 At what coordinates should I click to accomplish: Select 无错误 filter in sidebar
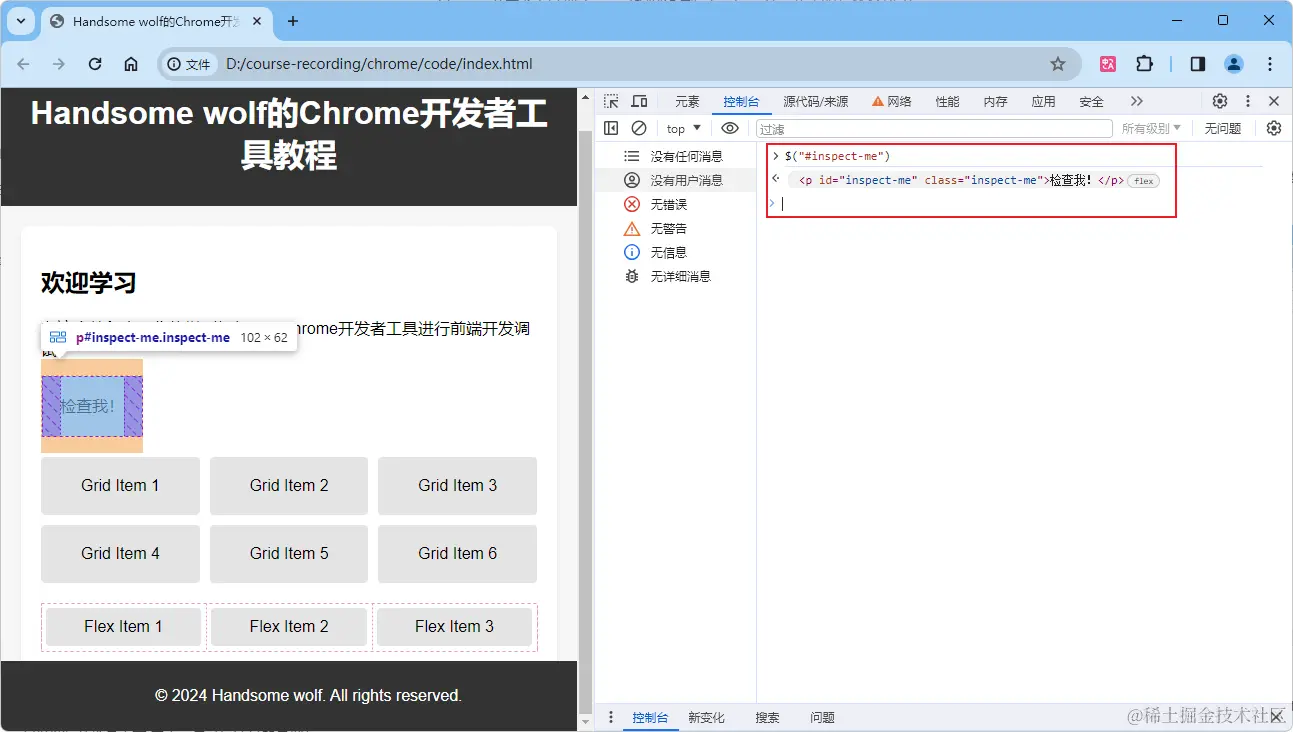[x=675, y=204]
